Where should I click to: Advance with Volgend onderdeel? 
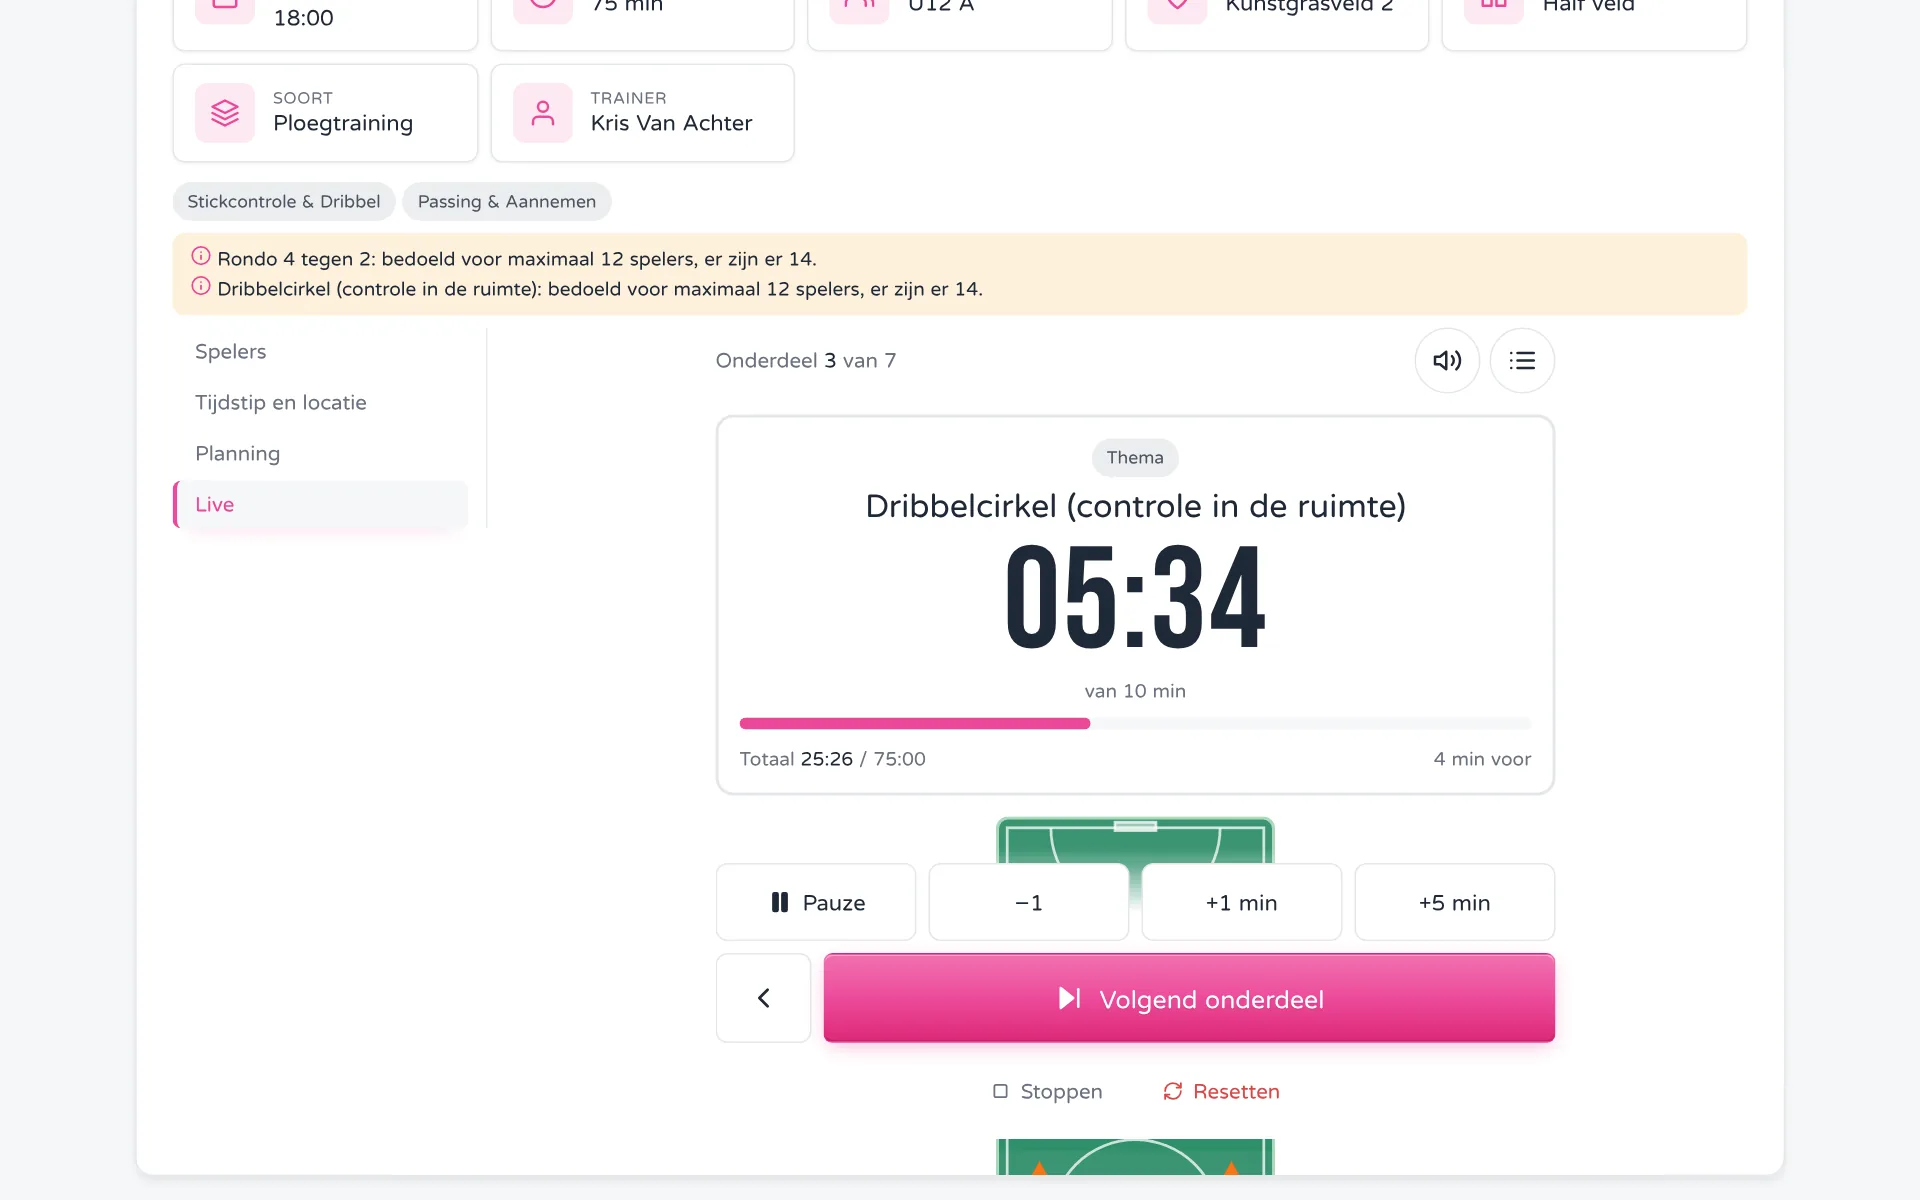1189,998
